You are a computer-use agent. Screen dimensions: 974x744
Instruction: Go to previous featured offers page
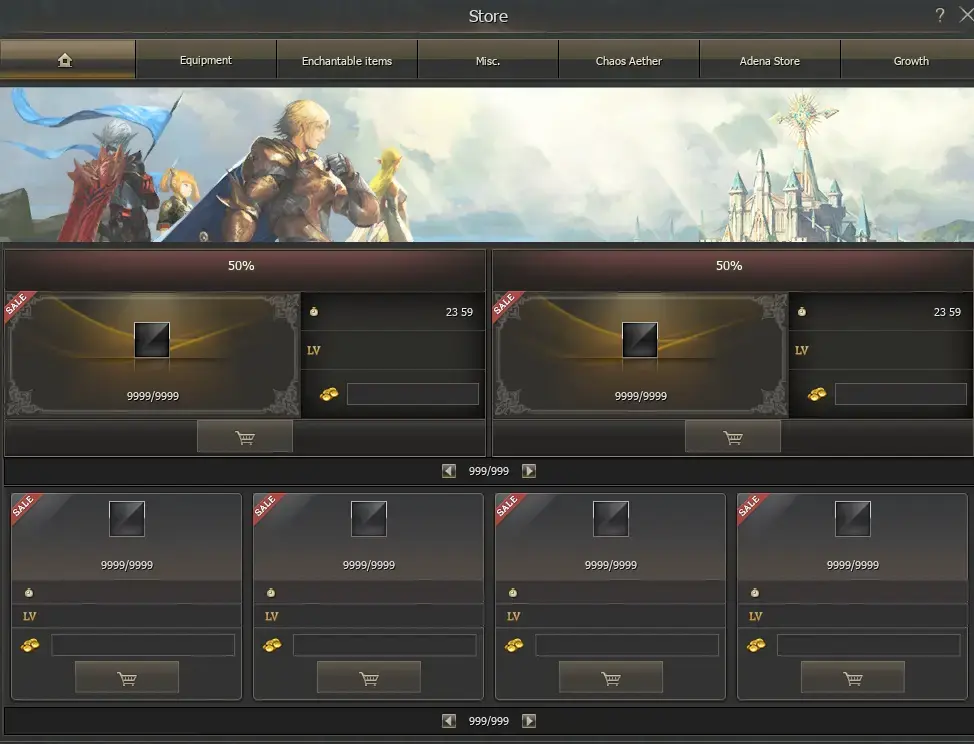449,471
